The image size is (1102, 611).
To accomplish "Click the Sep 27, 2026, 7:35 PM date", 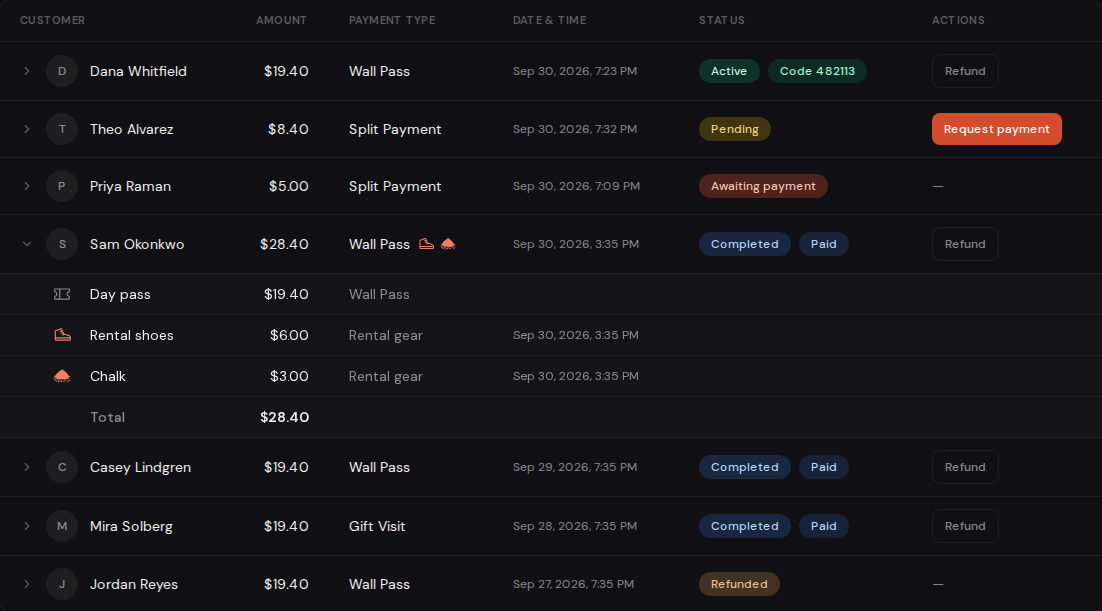I will 573,584.
